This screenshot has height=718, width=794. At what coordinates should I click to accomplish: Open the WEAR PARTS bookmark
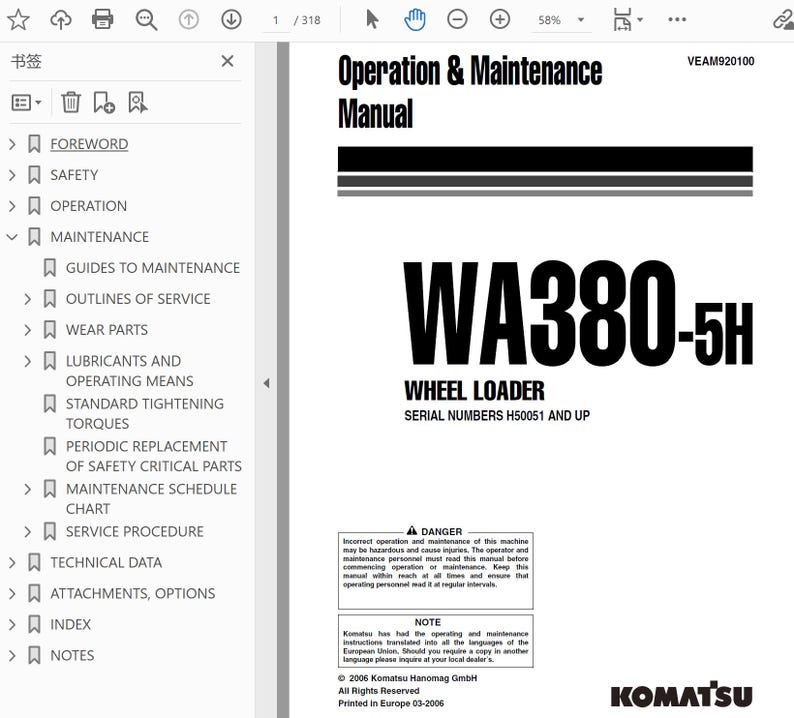(x=107, y=330)
